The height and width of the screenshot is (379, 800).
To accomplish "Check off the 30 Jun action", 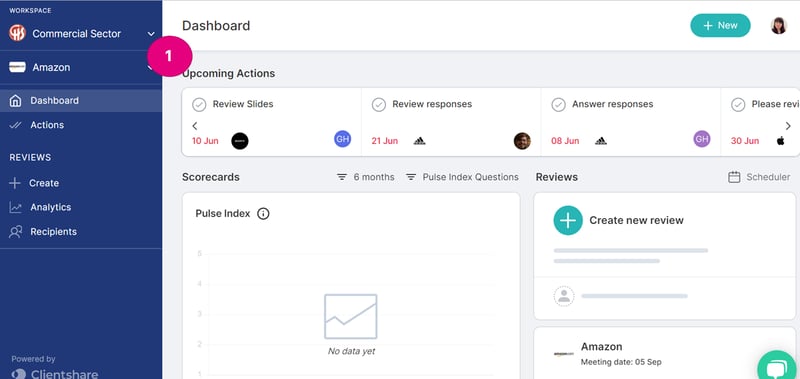I will pyautogui.click(x=738, y=105).
